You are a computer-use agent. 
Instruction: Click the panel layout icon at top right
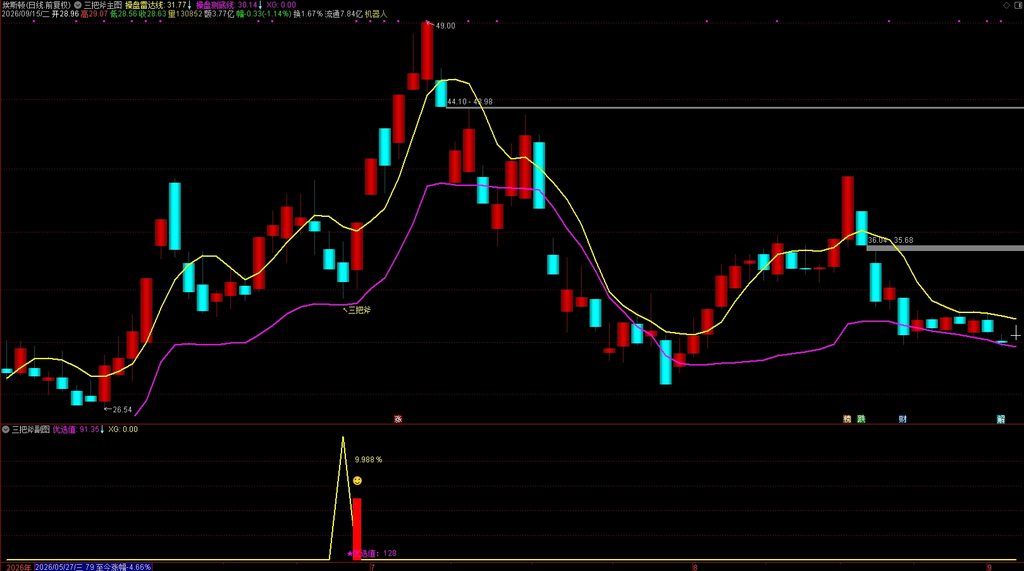click(1019, 5)
